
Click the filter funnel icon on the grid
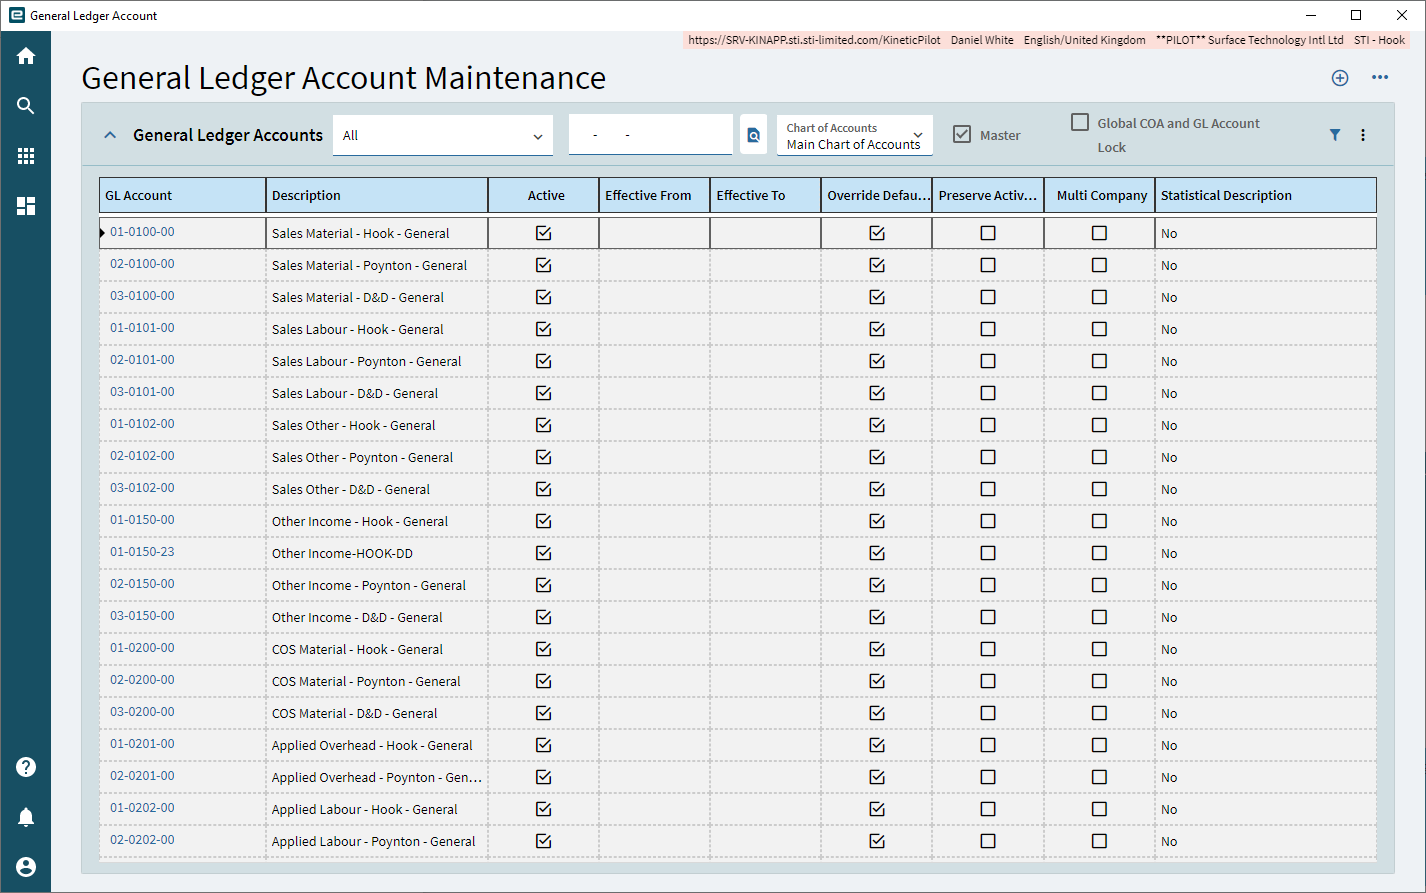pos(1335,134)
